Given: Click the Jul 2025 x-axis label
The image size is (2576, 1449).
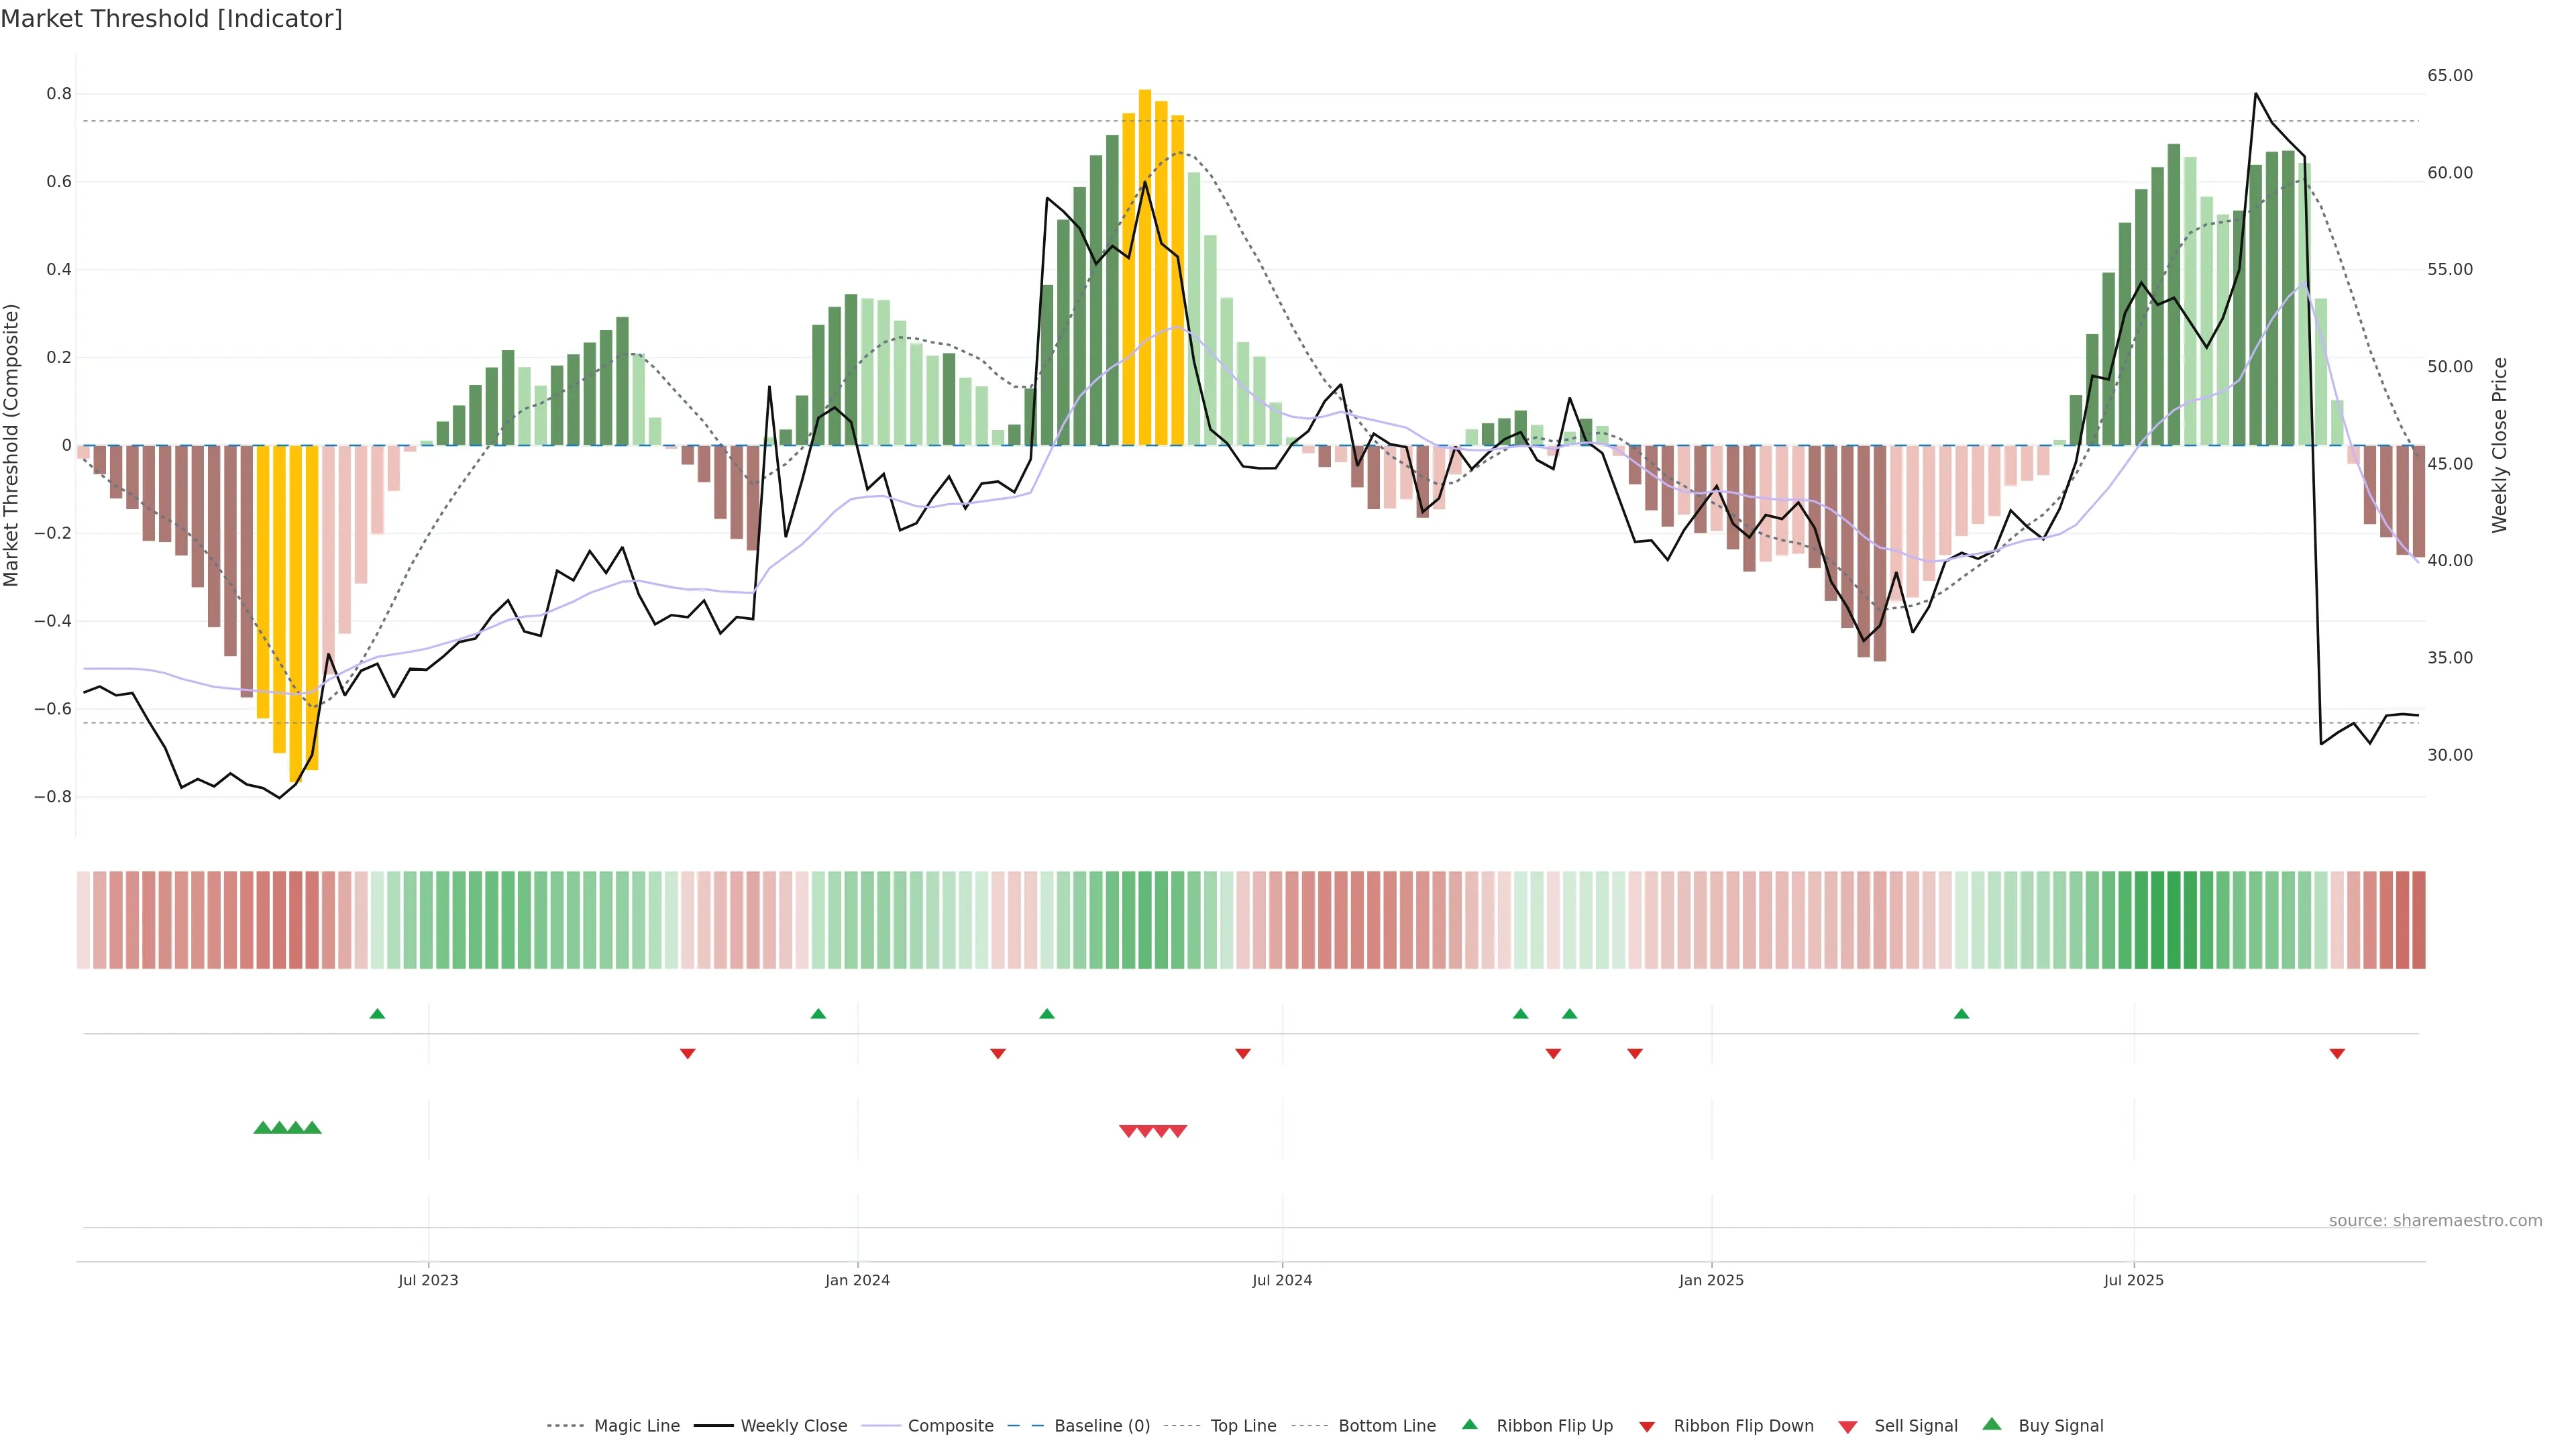Looking at the screenshot, I should pyautogui.click(x=2133, y=1280).
